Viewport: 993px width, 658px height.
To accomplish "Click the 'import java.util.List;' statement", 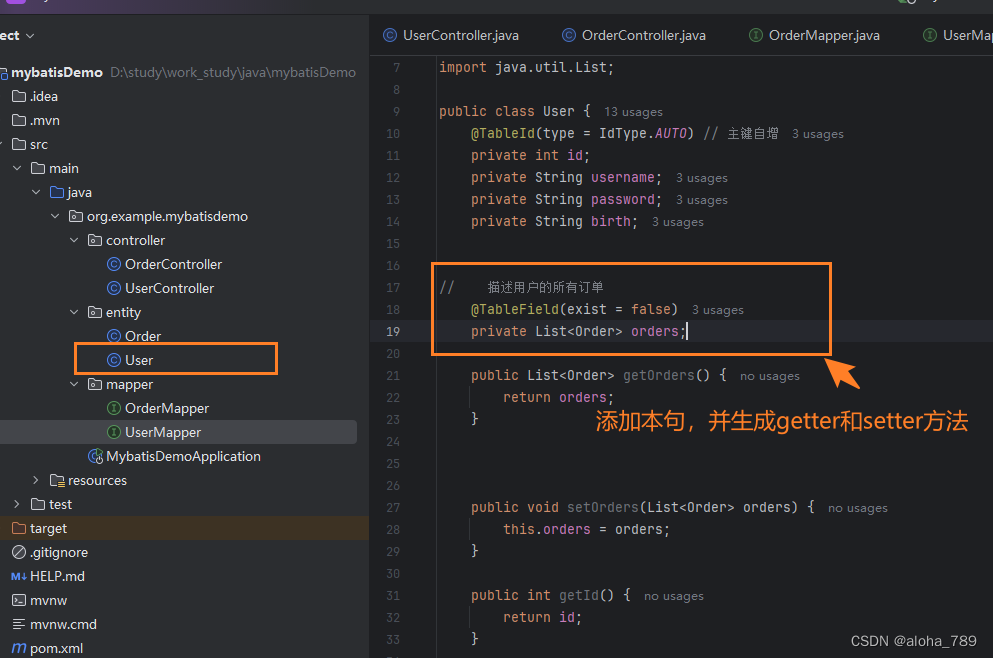I will click(526, 68).
